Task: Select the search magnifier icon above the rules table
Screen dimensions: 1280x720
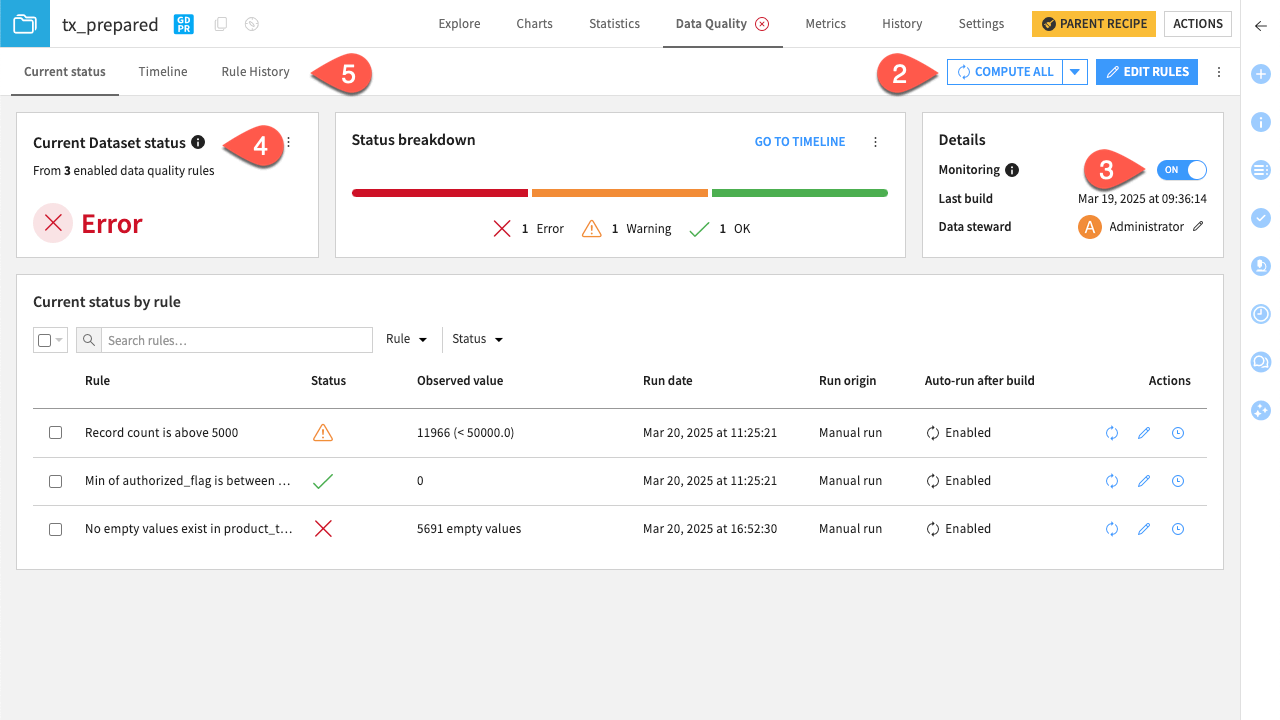Action: [88, 339]
